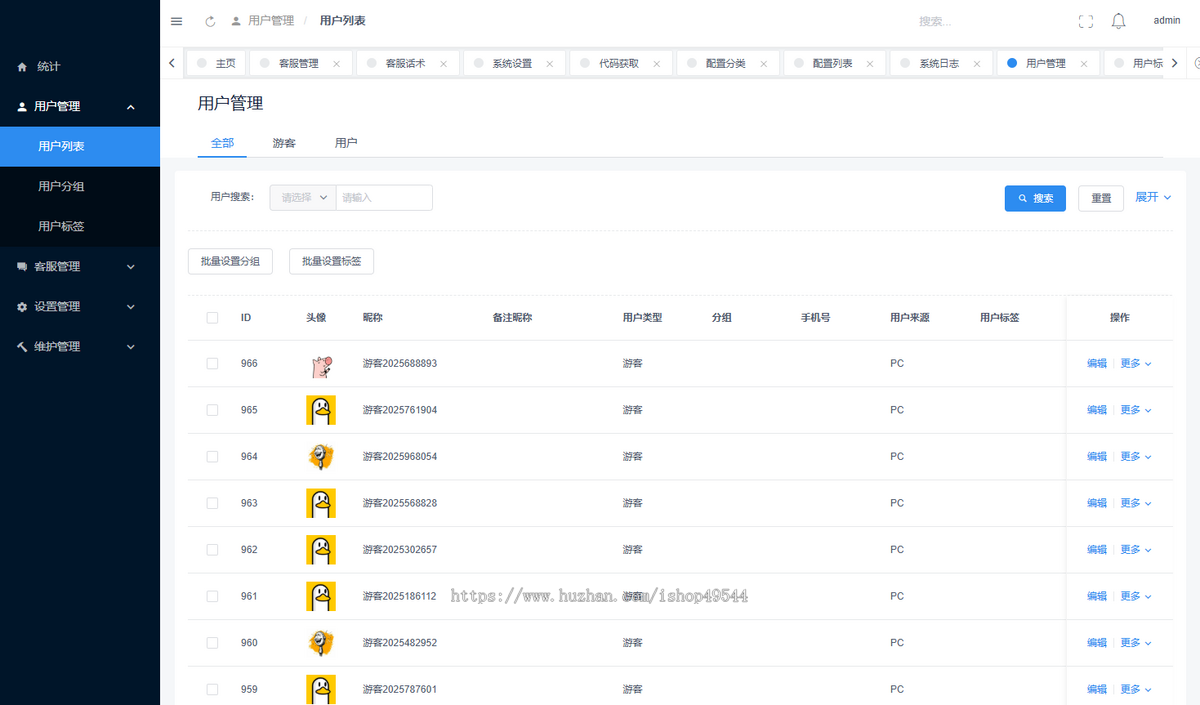1200x705 pixels.
Task: Open notifications bell icon
Action: click(x=1119, y=21)
